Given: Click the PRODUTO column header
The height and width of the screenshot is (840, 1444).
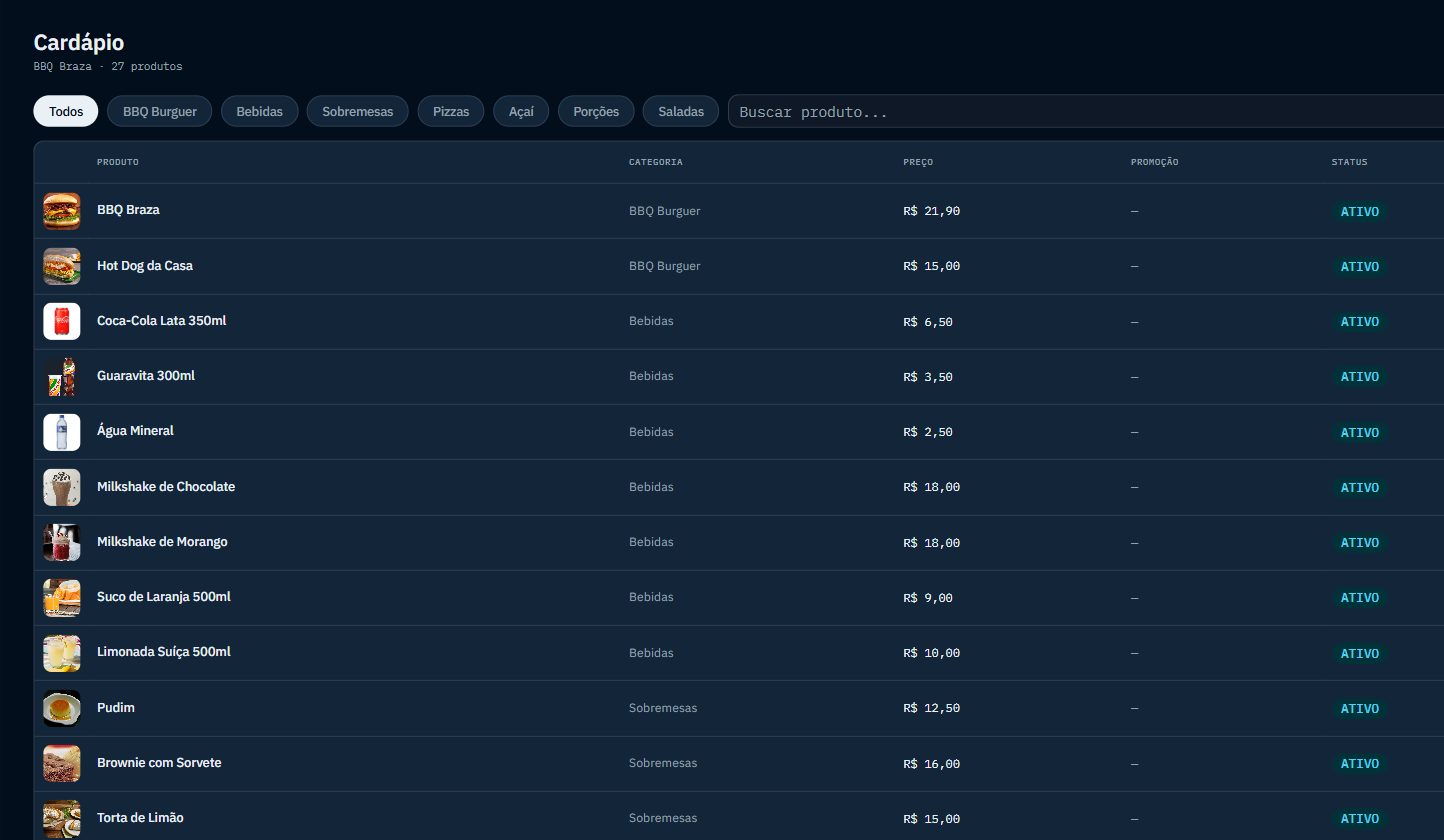Looking at the screenshot, I should (x=118, y=162).
